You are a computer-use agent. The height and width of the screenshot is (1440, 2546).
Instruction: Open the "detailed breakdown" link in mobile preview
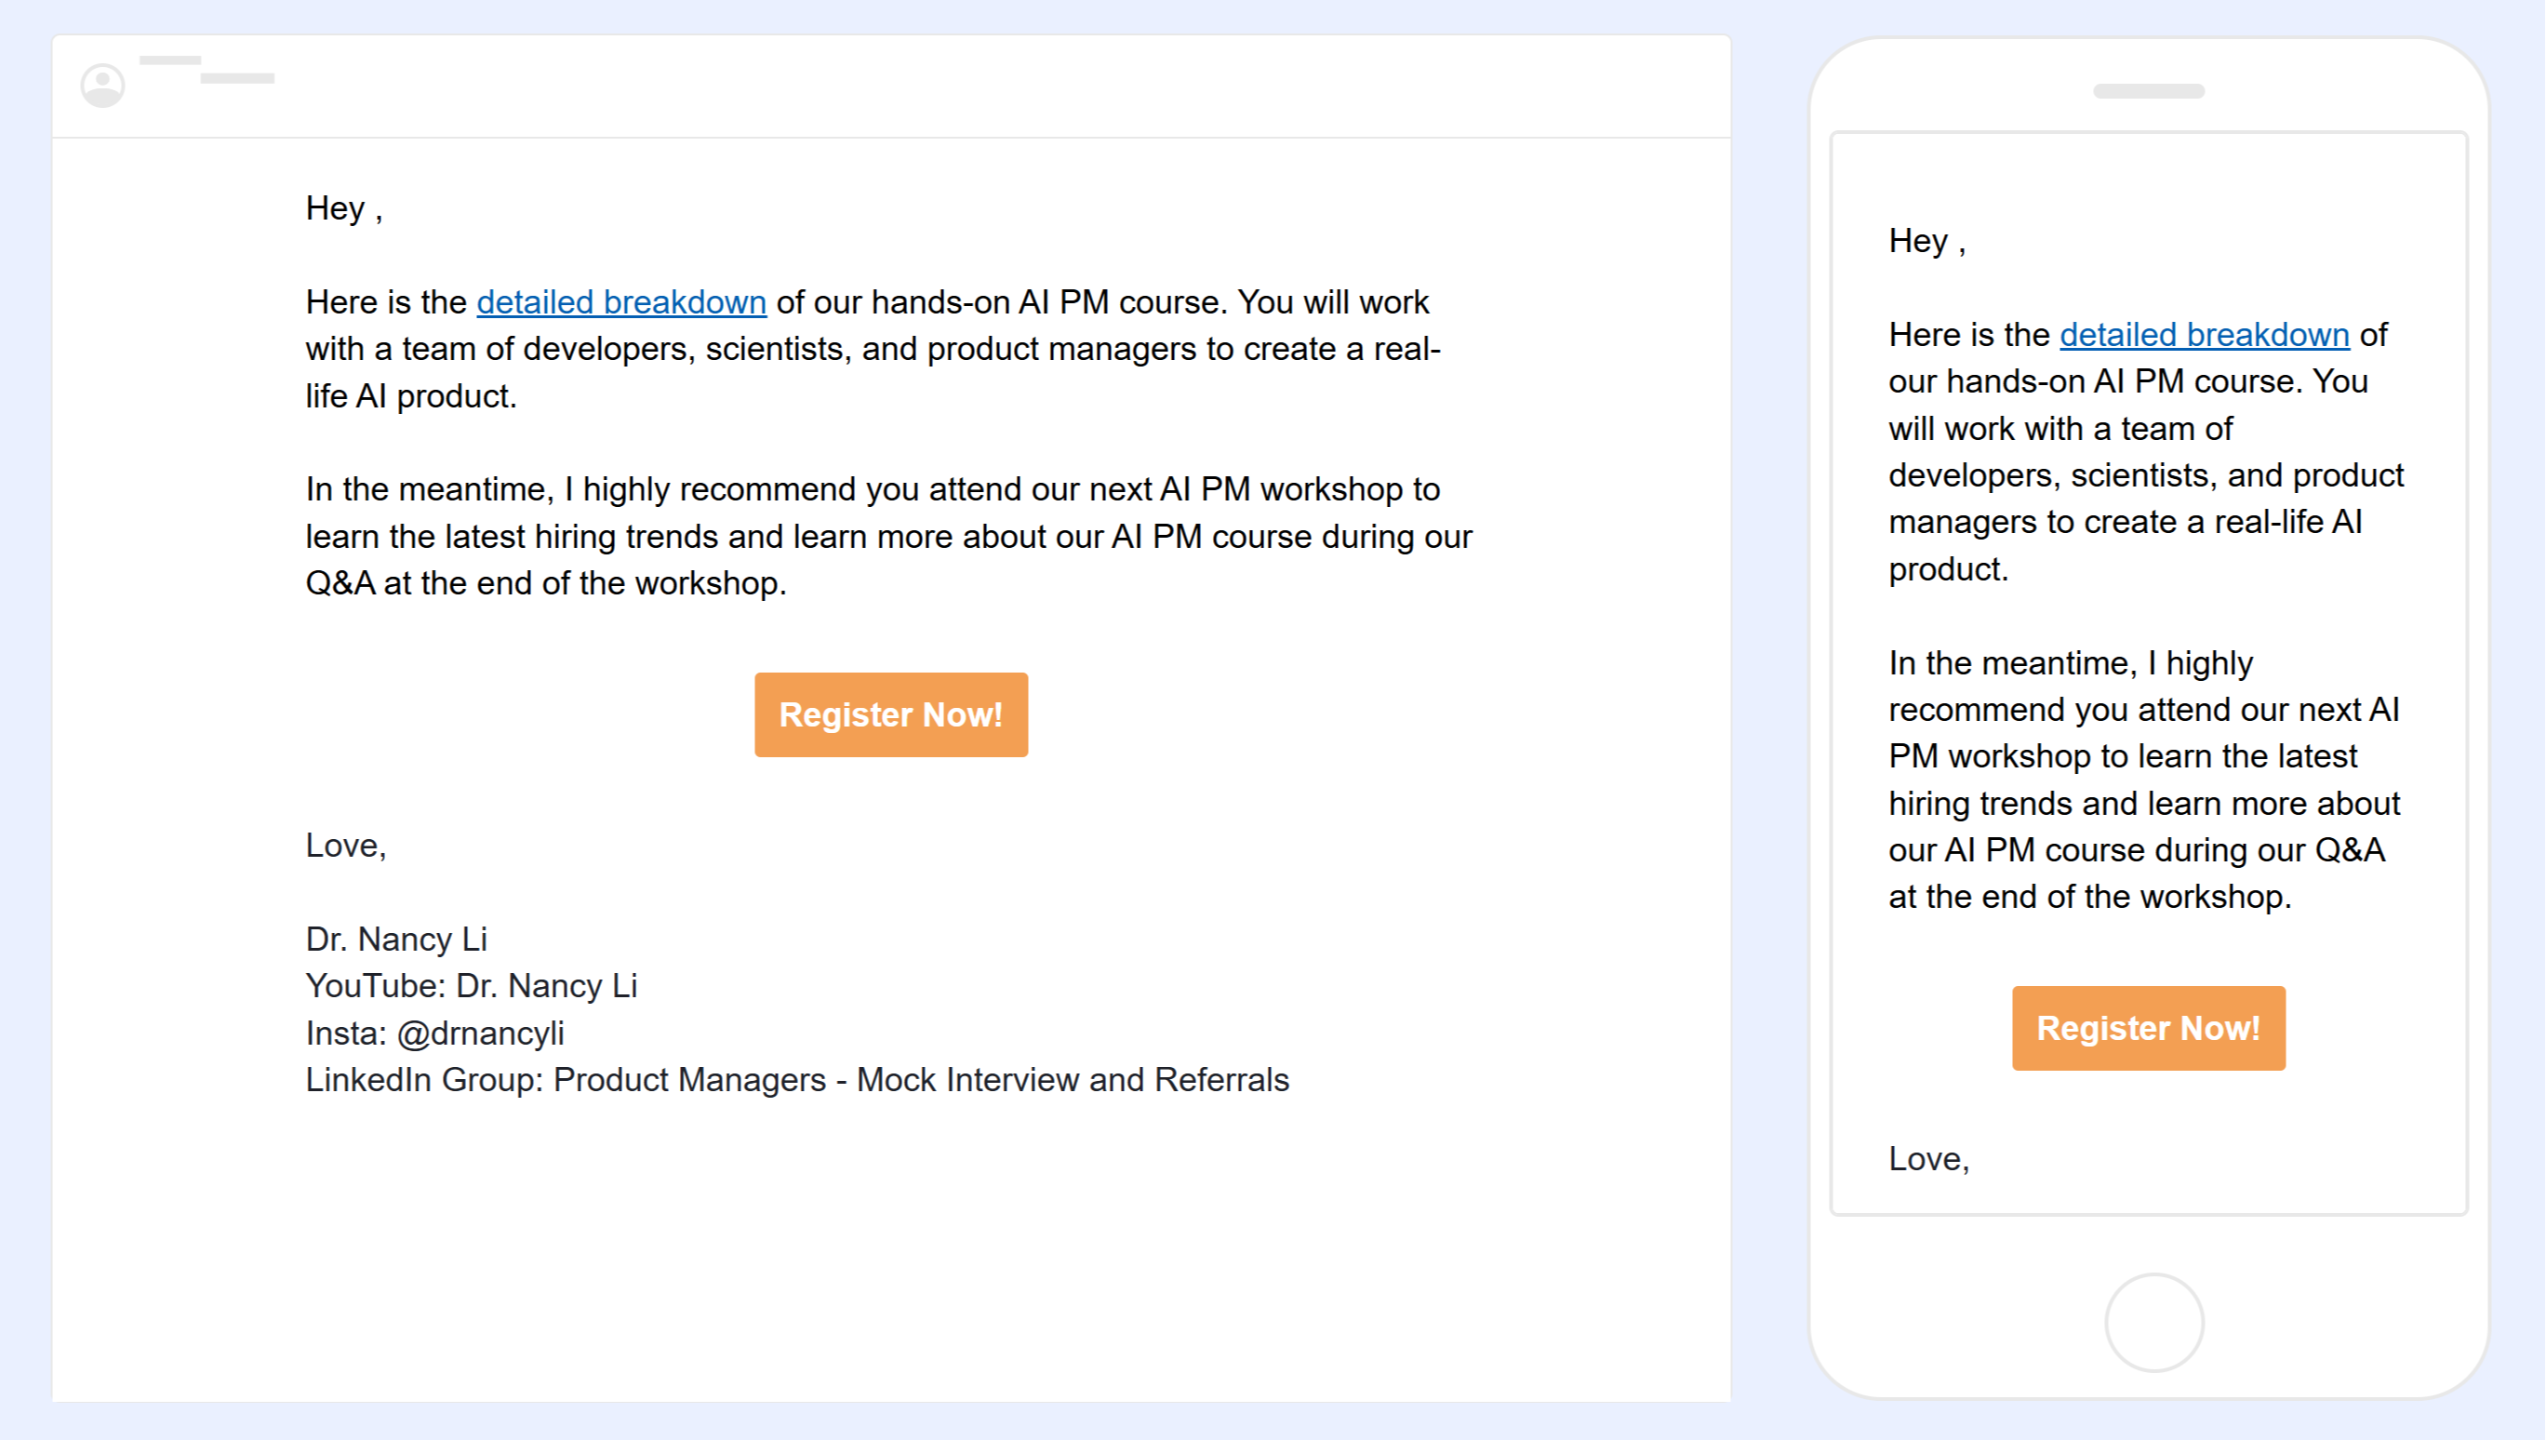click(2204, 335)
